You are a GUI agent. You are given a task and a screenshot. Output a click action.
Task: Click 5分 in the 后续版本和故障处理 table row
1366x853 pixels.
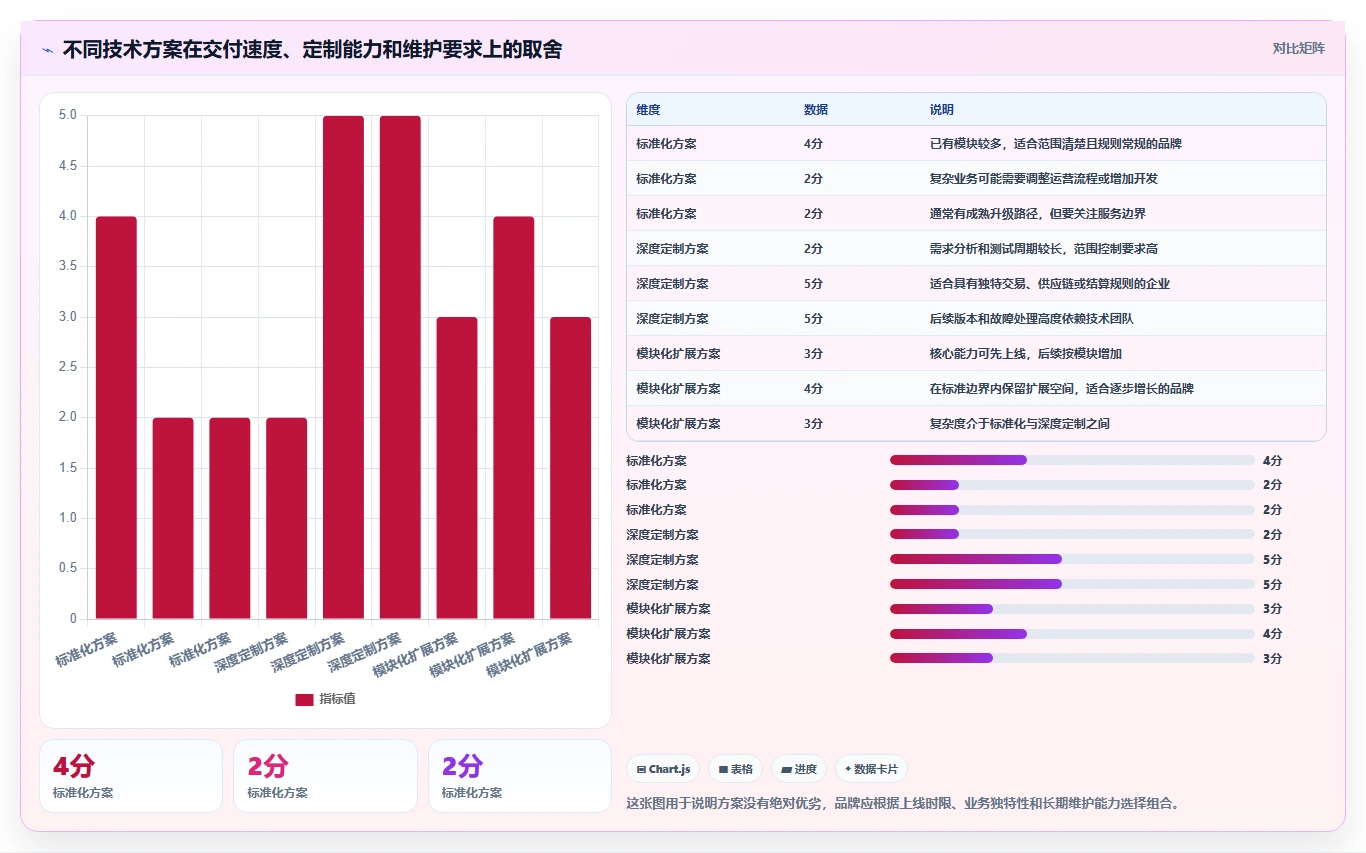[813, 319]
